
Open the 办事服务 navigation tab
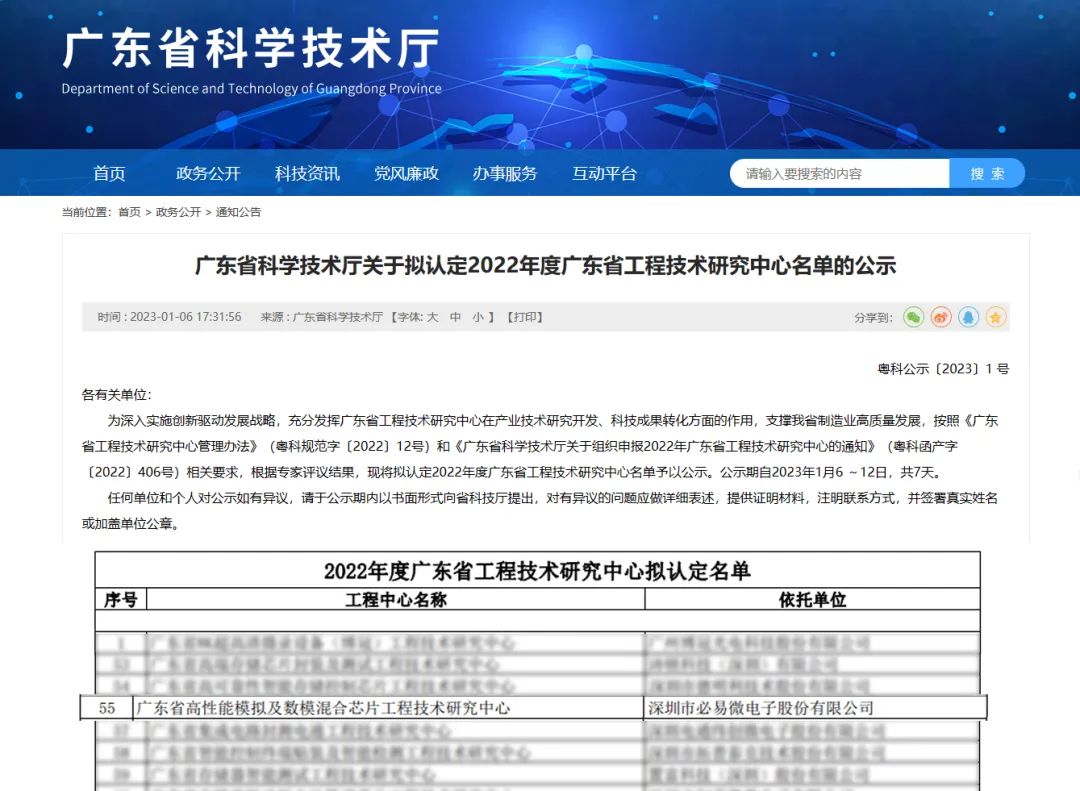[505, 174]
